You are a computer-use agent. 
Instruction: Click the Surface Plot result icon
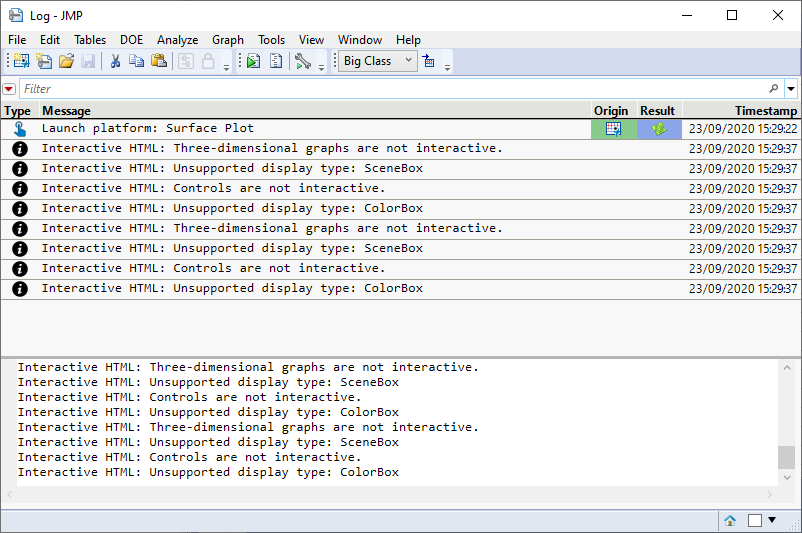point(659,129)
